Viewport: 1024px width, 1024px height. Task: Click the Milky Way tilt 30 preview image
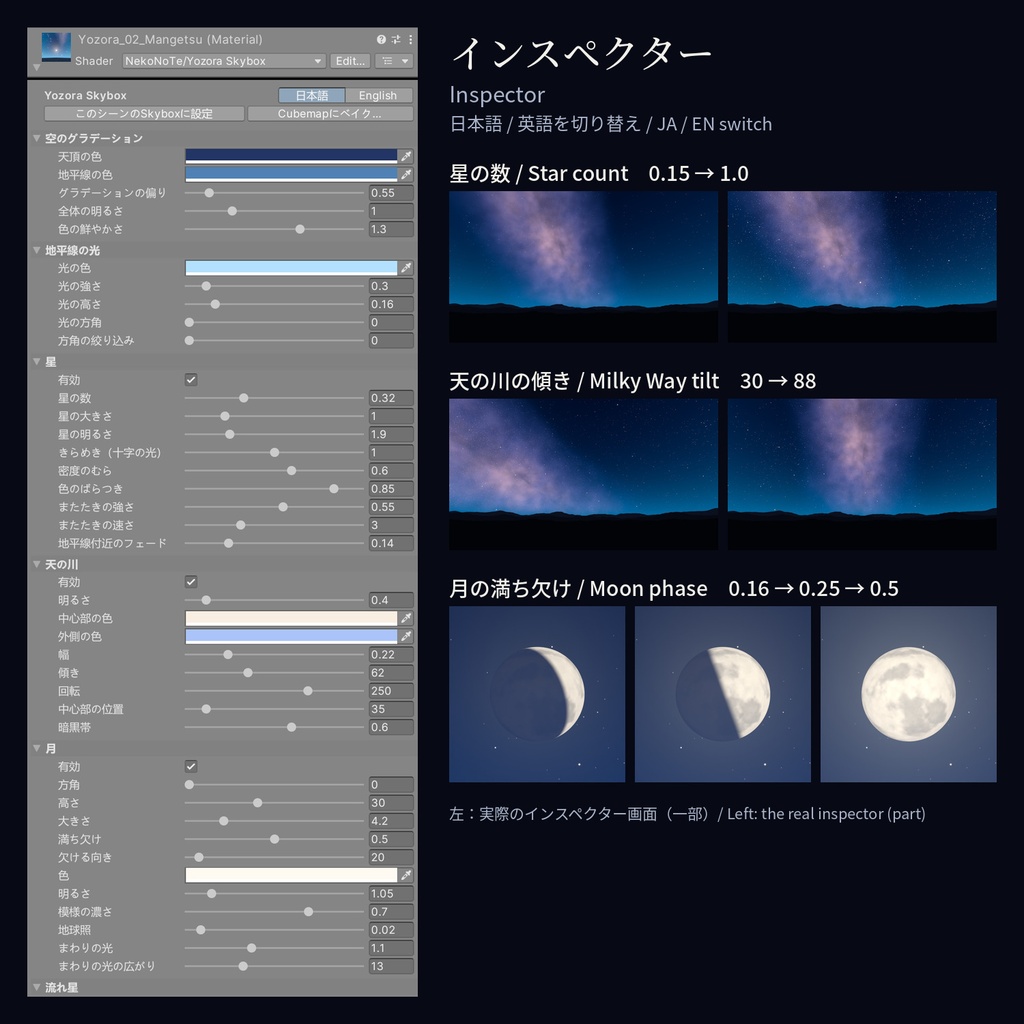click(x=583, y=474)
